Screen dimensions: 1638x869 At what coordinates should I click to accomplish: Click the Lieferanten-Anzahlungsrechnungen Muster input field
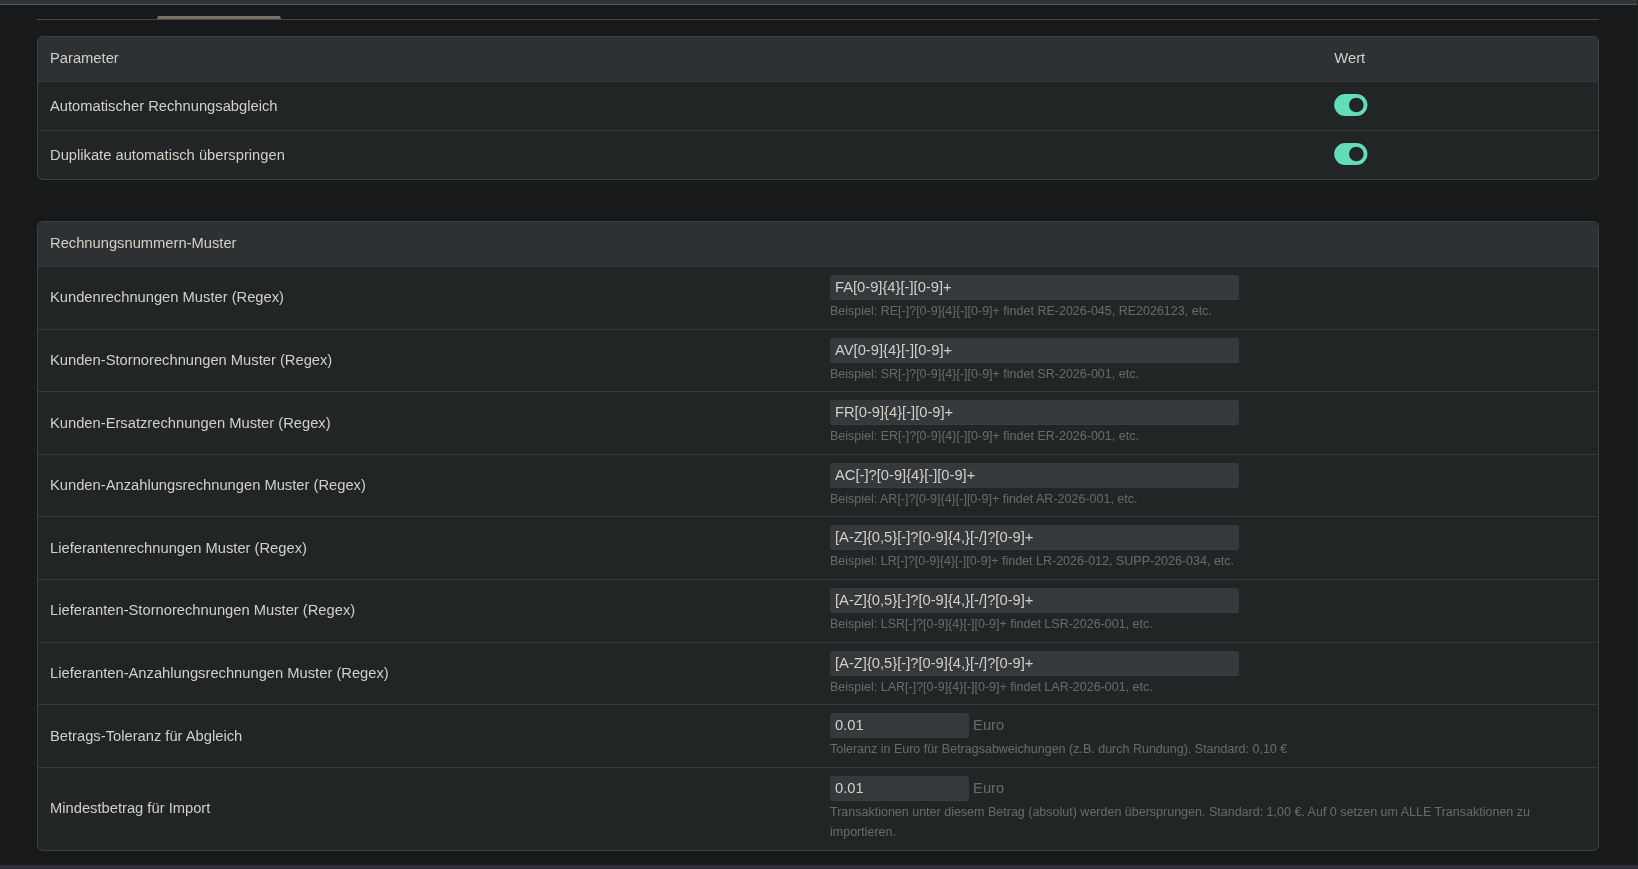pyautogui.click(x=1033, y=663)
